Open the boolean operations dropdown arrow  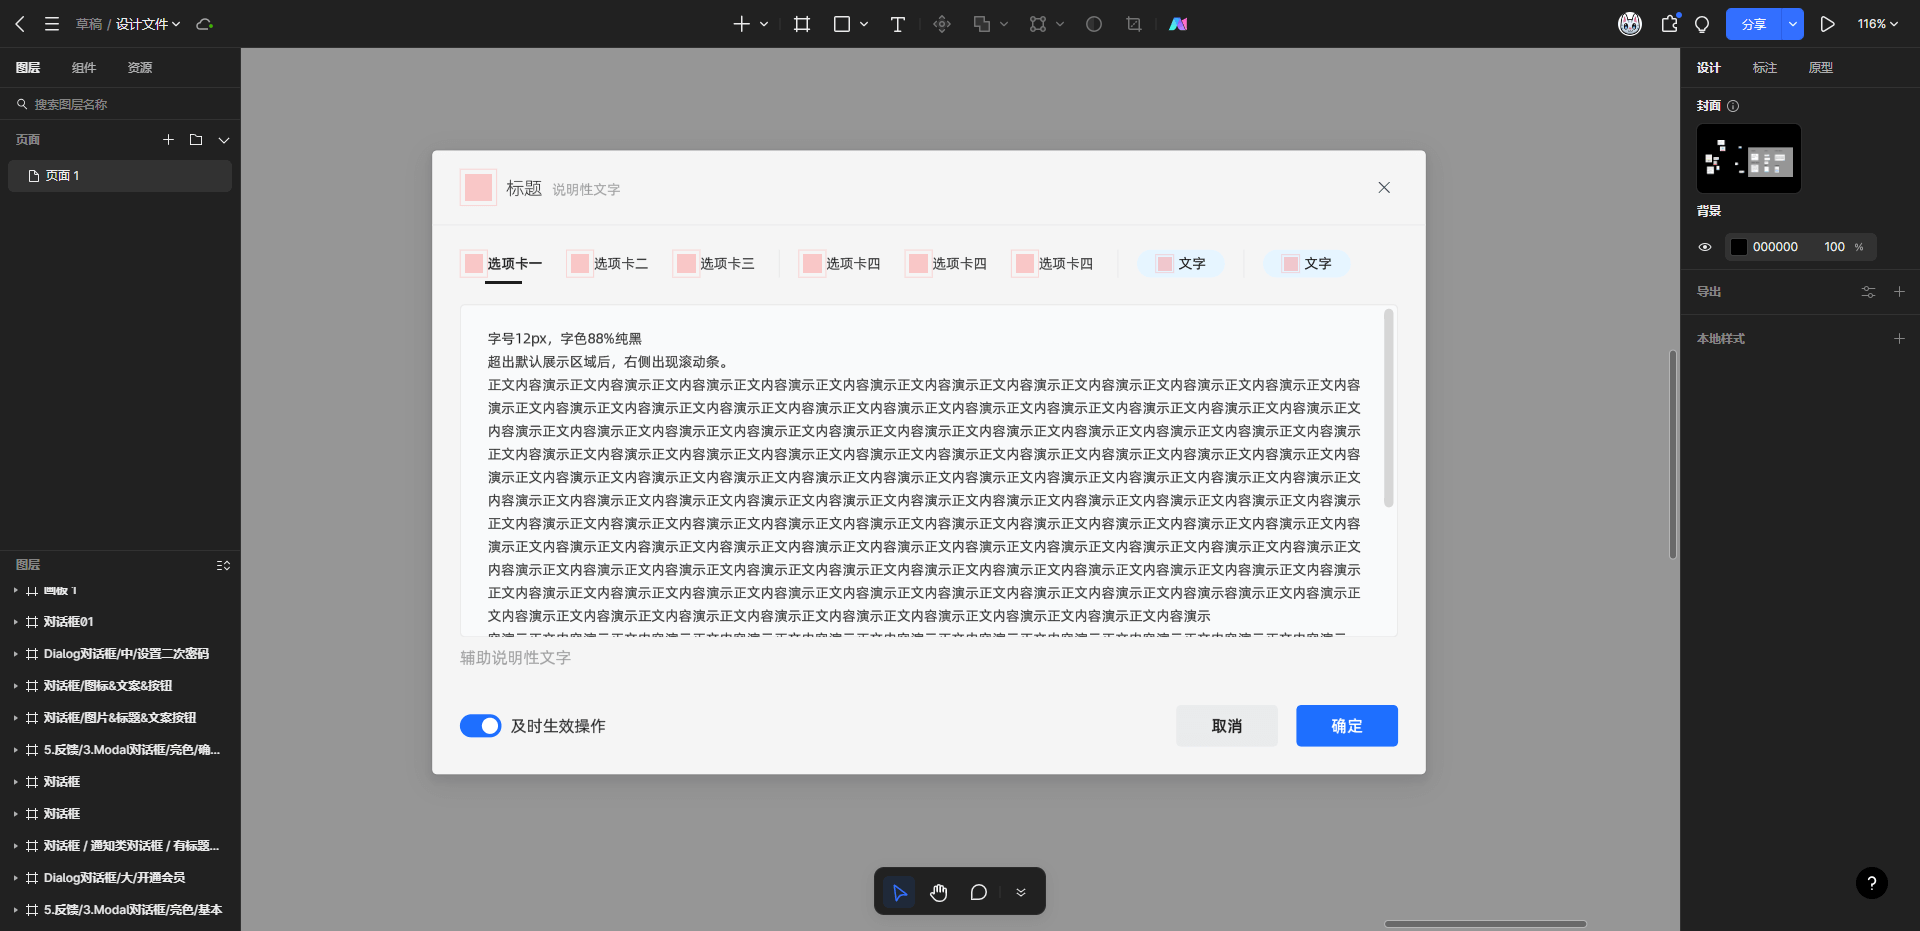(x=1004, y=24)
